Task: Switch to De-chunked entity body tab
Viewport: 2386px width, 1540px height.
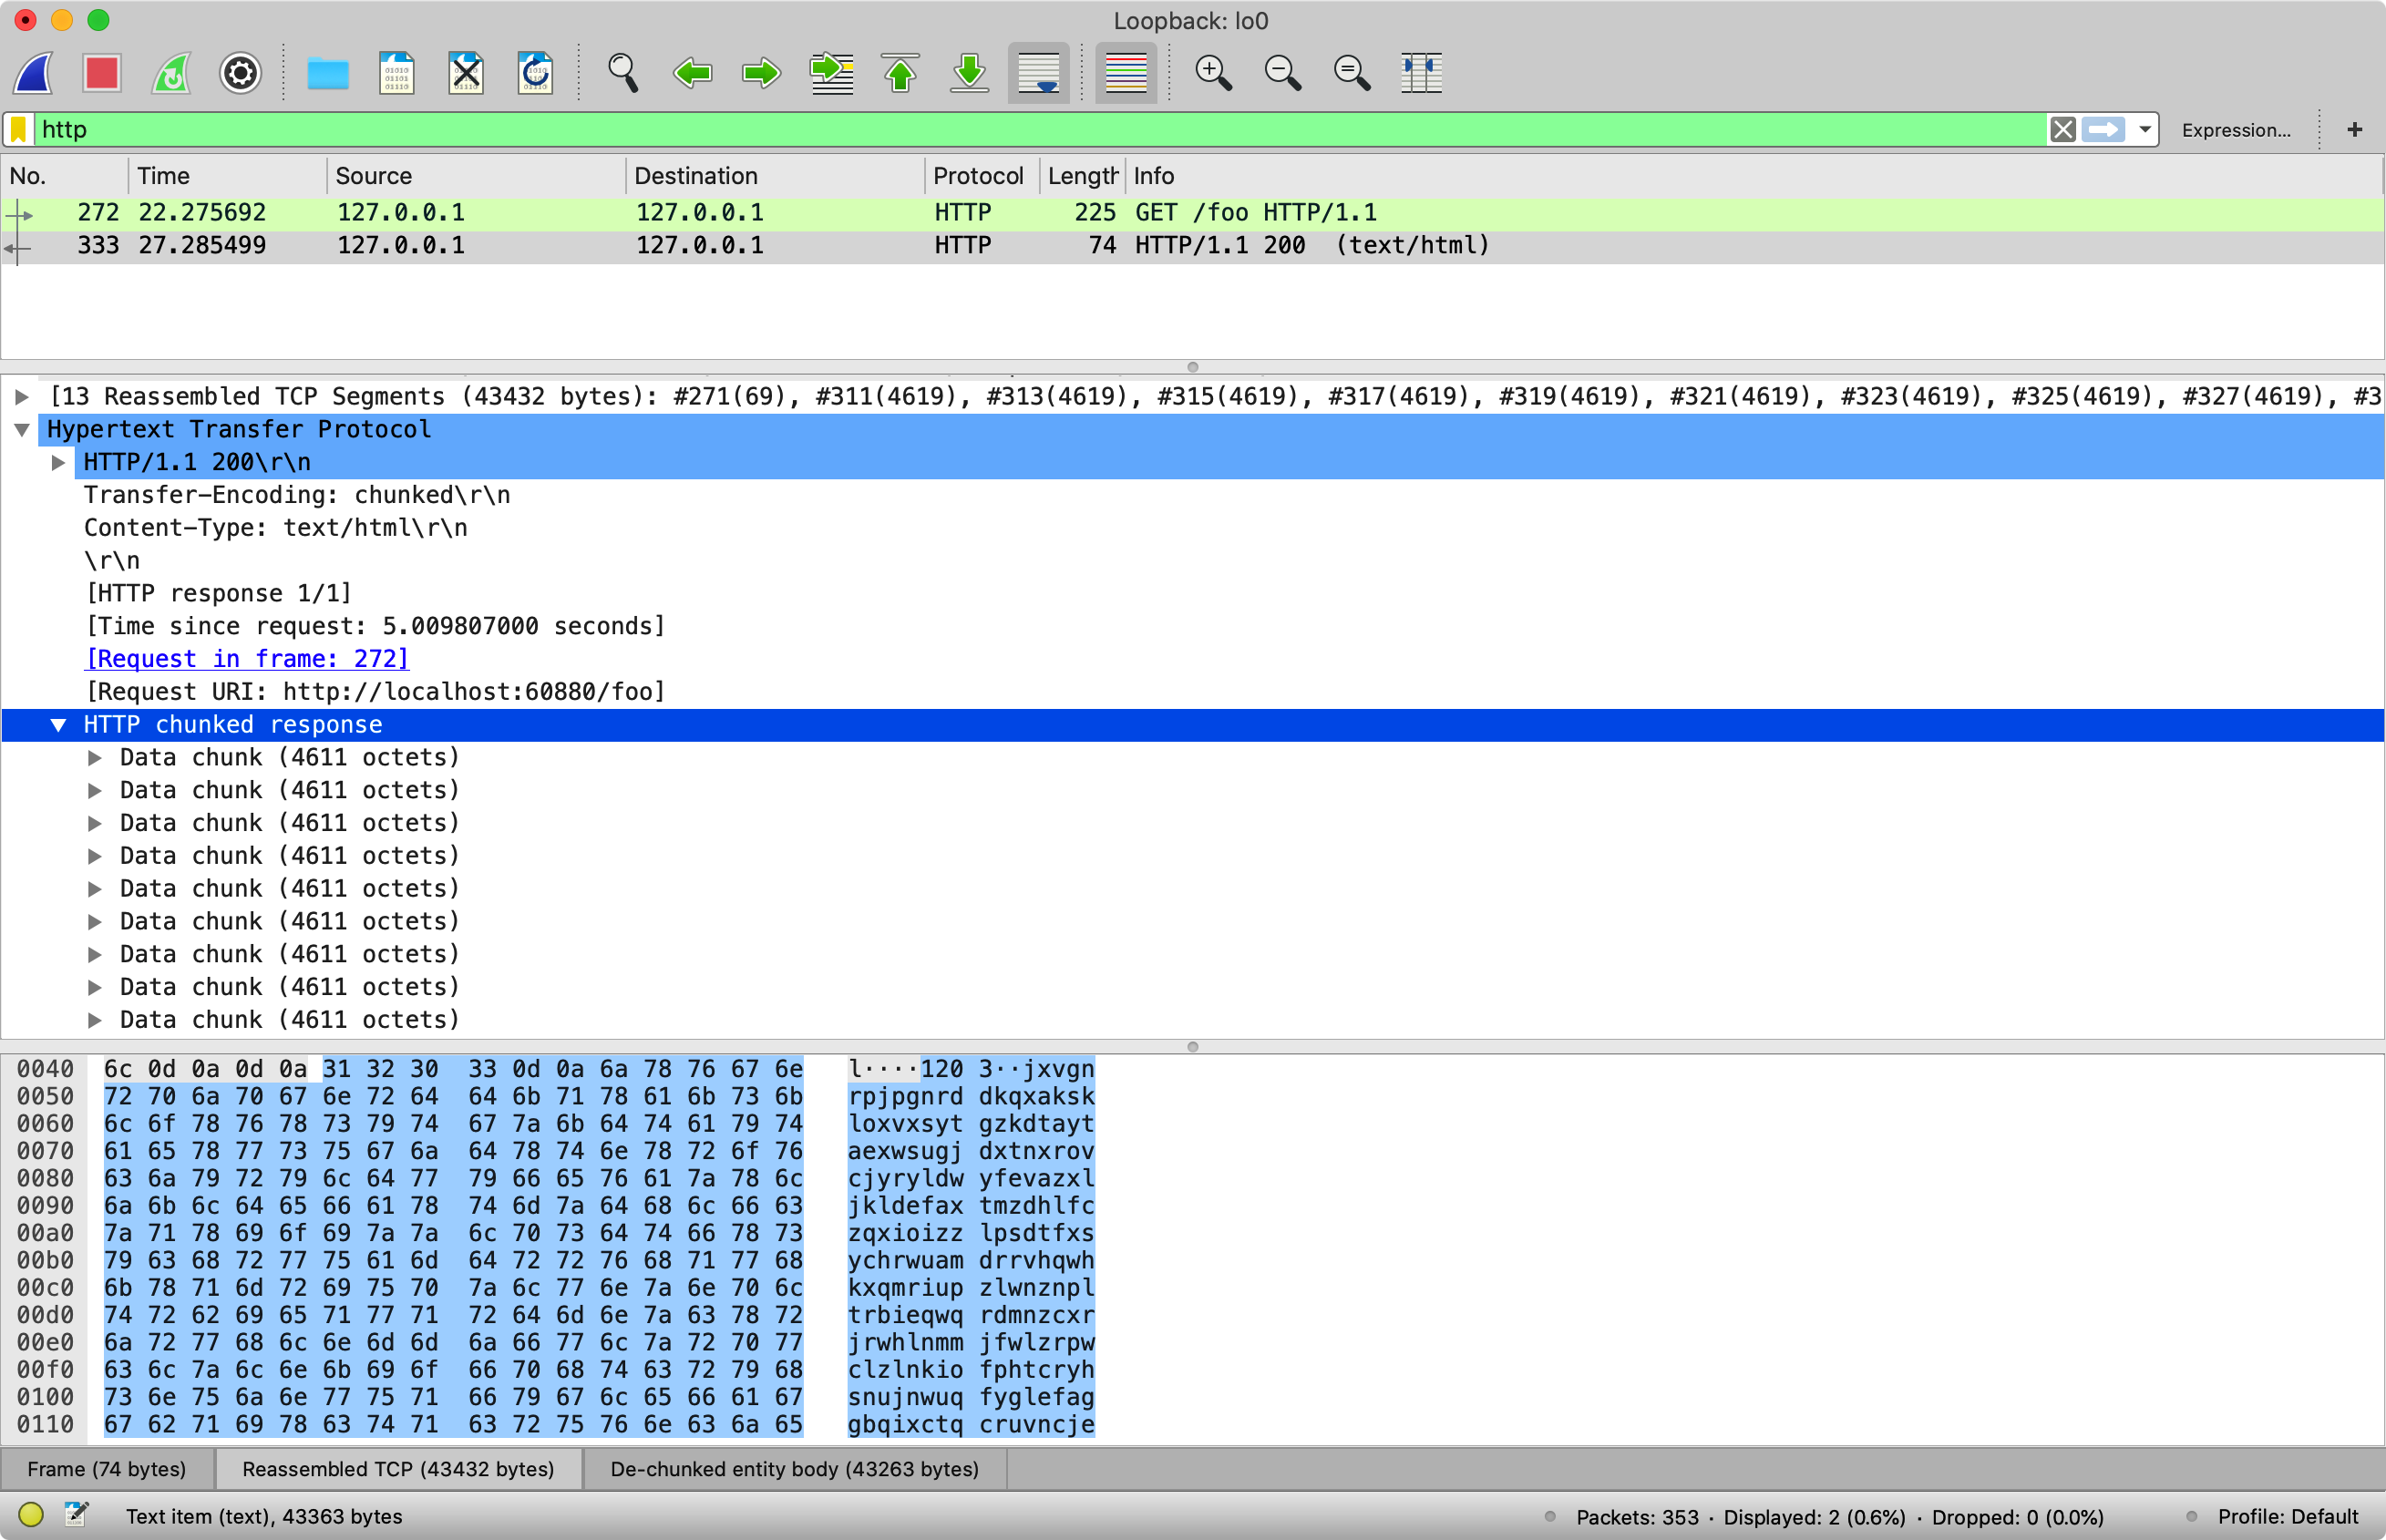Action: (794, 1469)
